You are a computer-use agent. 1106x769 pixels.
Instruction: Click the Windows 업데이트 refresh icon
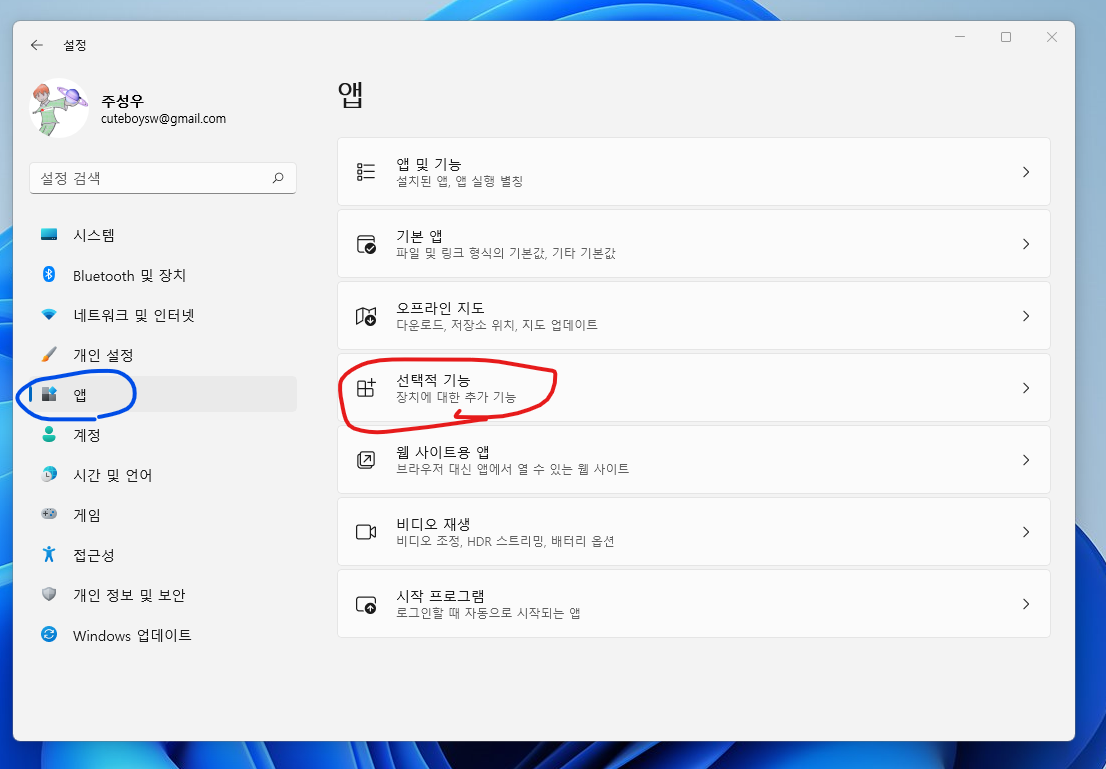tap(49, 634)
